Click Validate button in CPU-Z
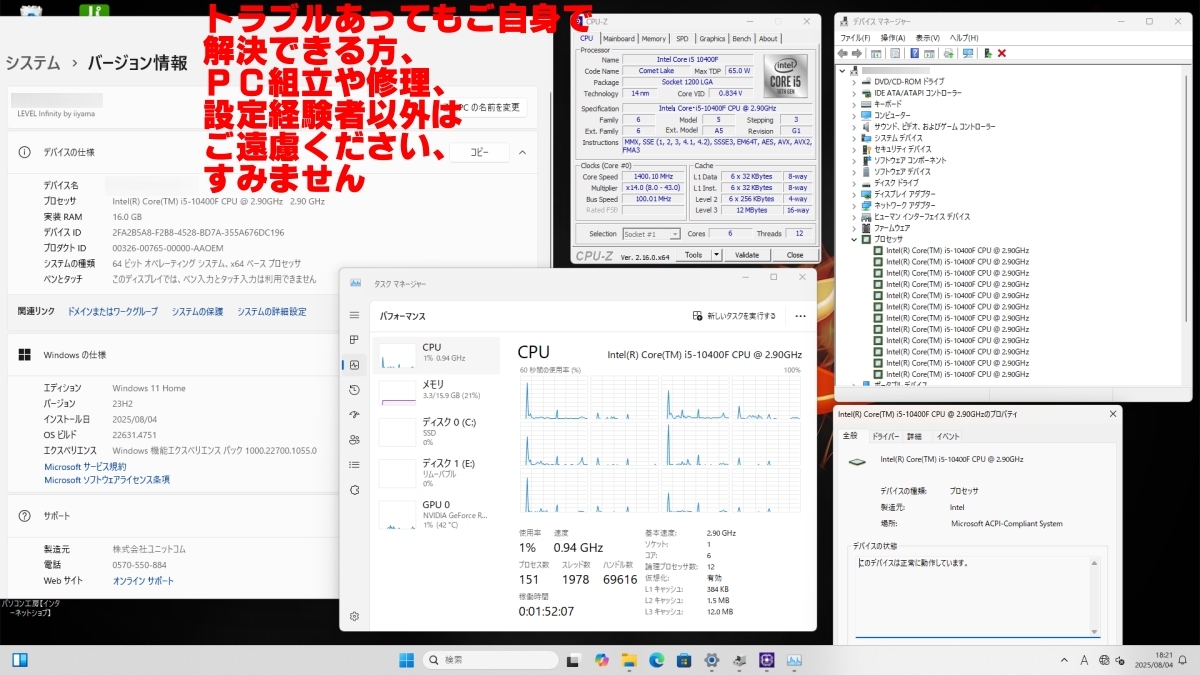The image size is (1200, 675). [x=747, y=255]
